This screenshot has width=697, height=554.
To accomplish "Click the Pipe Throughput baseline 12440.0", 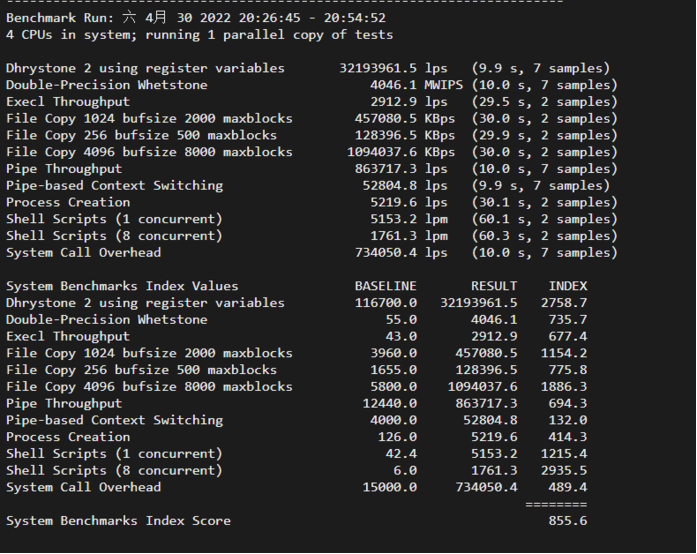I will (390, 403).
